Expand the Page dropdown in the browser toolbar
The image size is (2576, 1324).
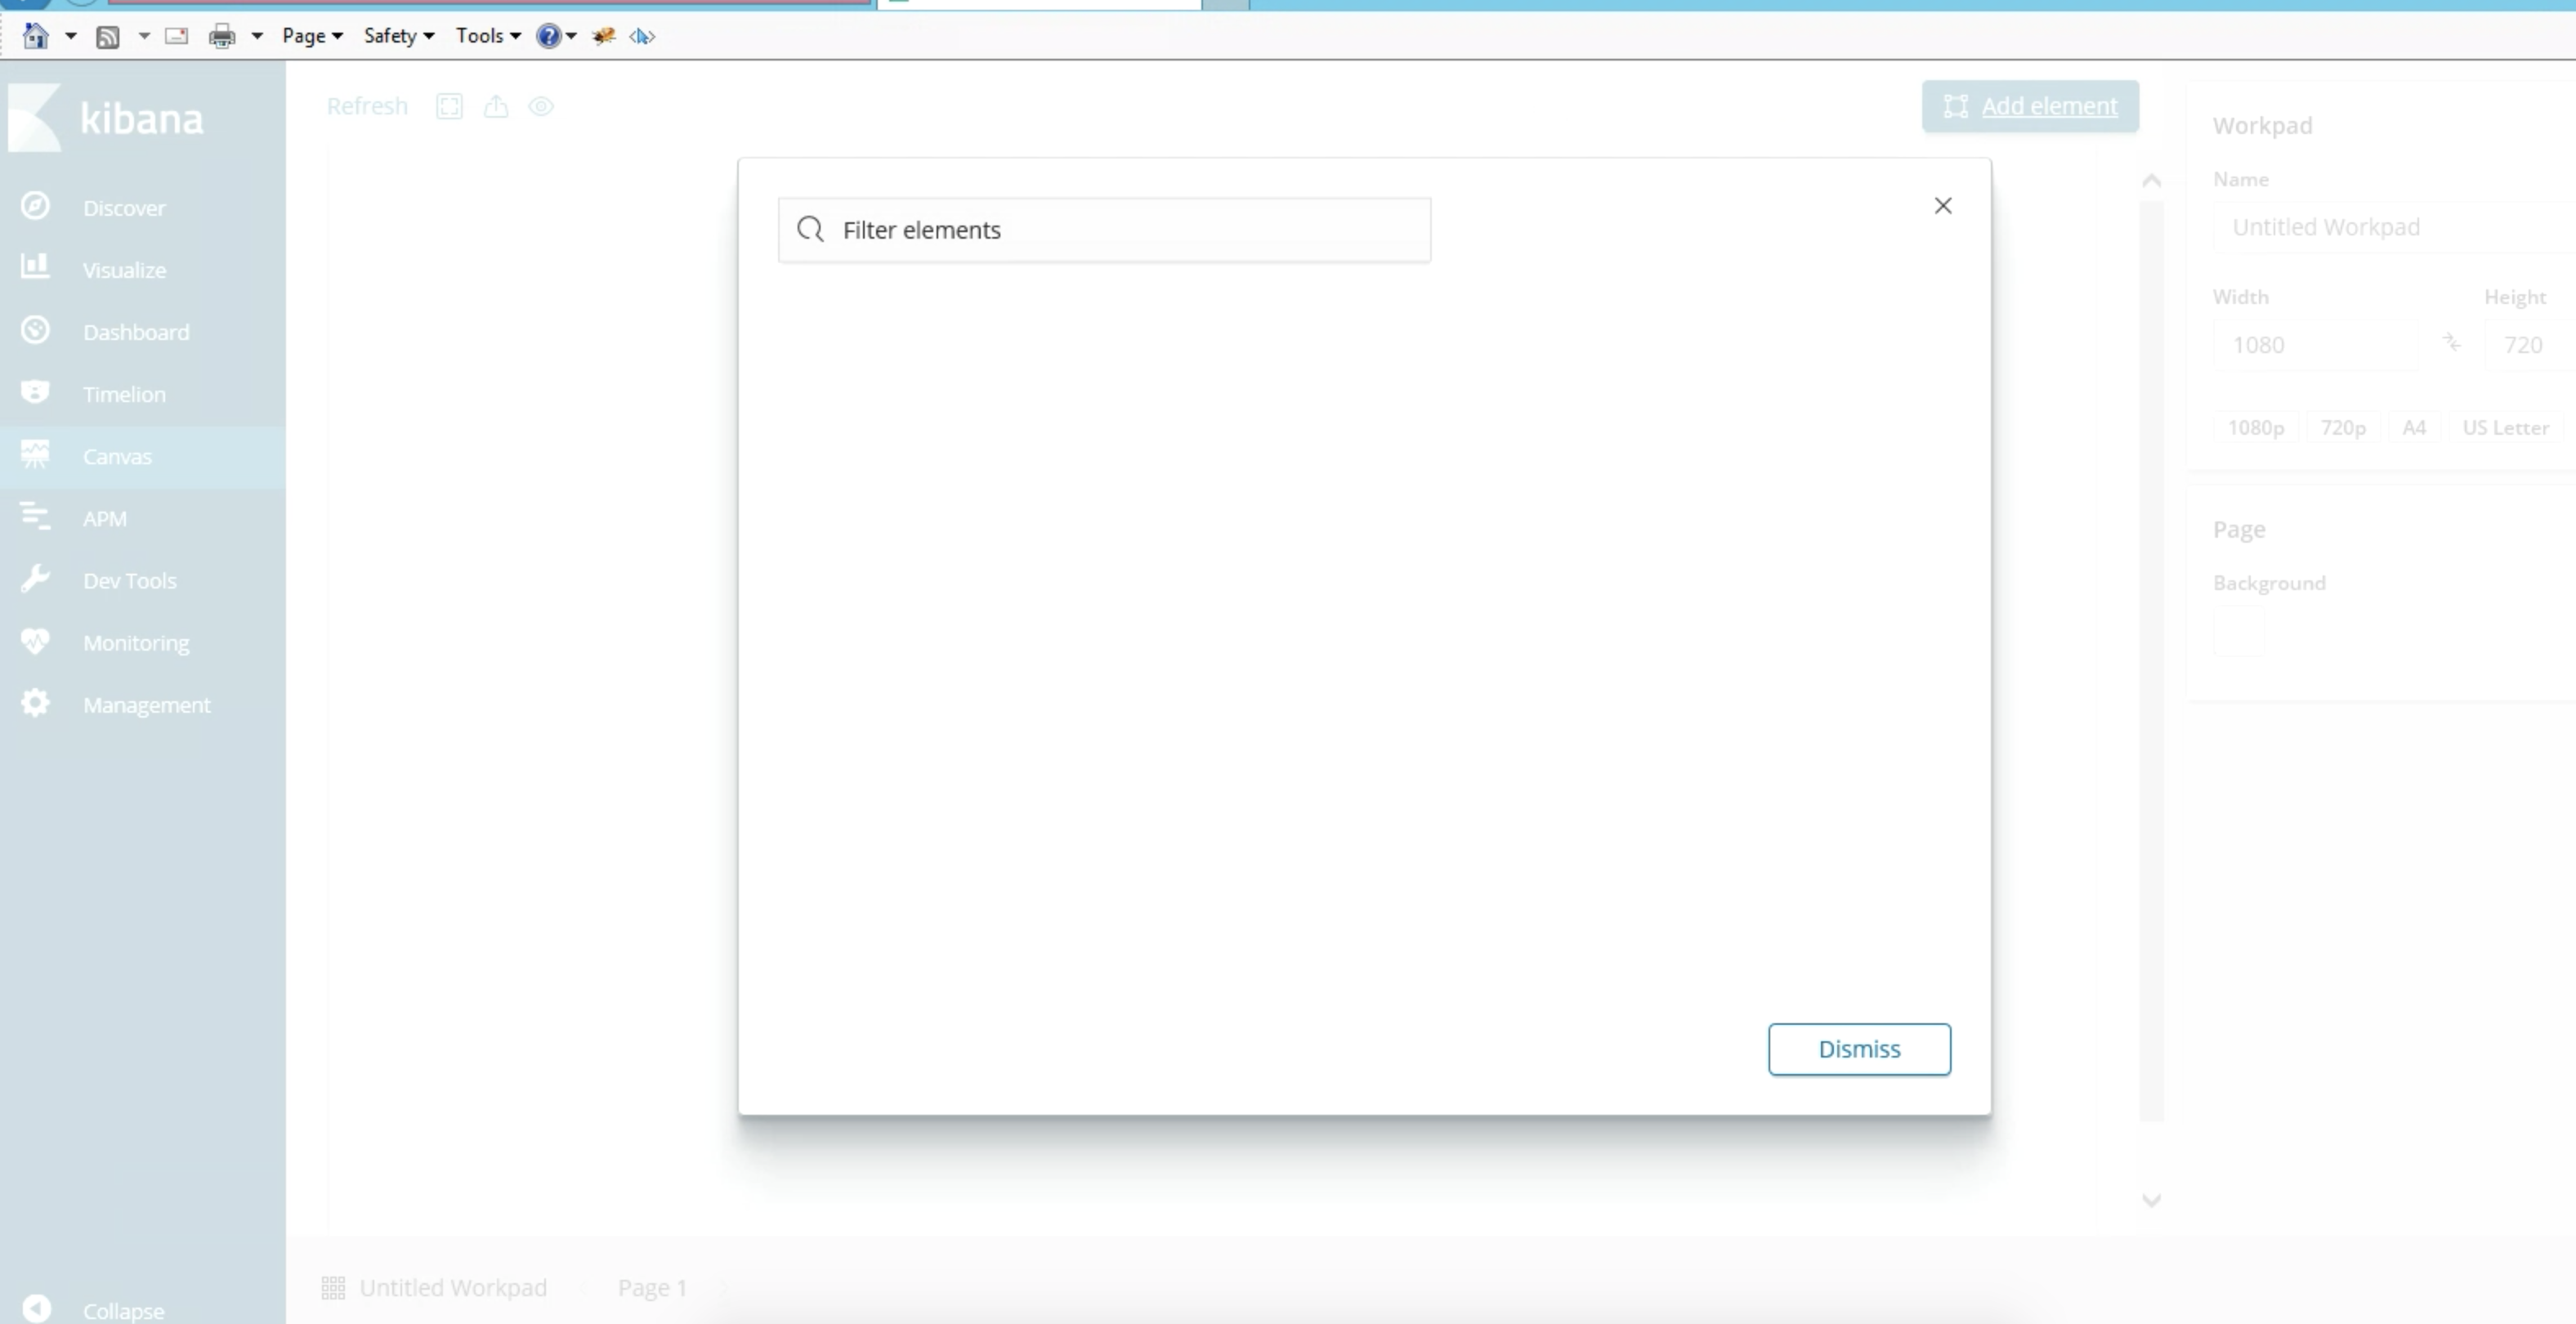coord(311,35)
